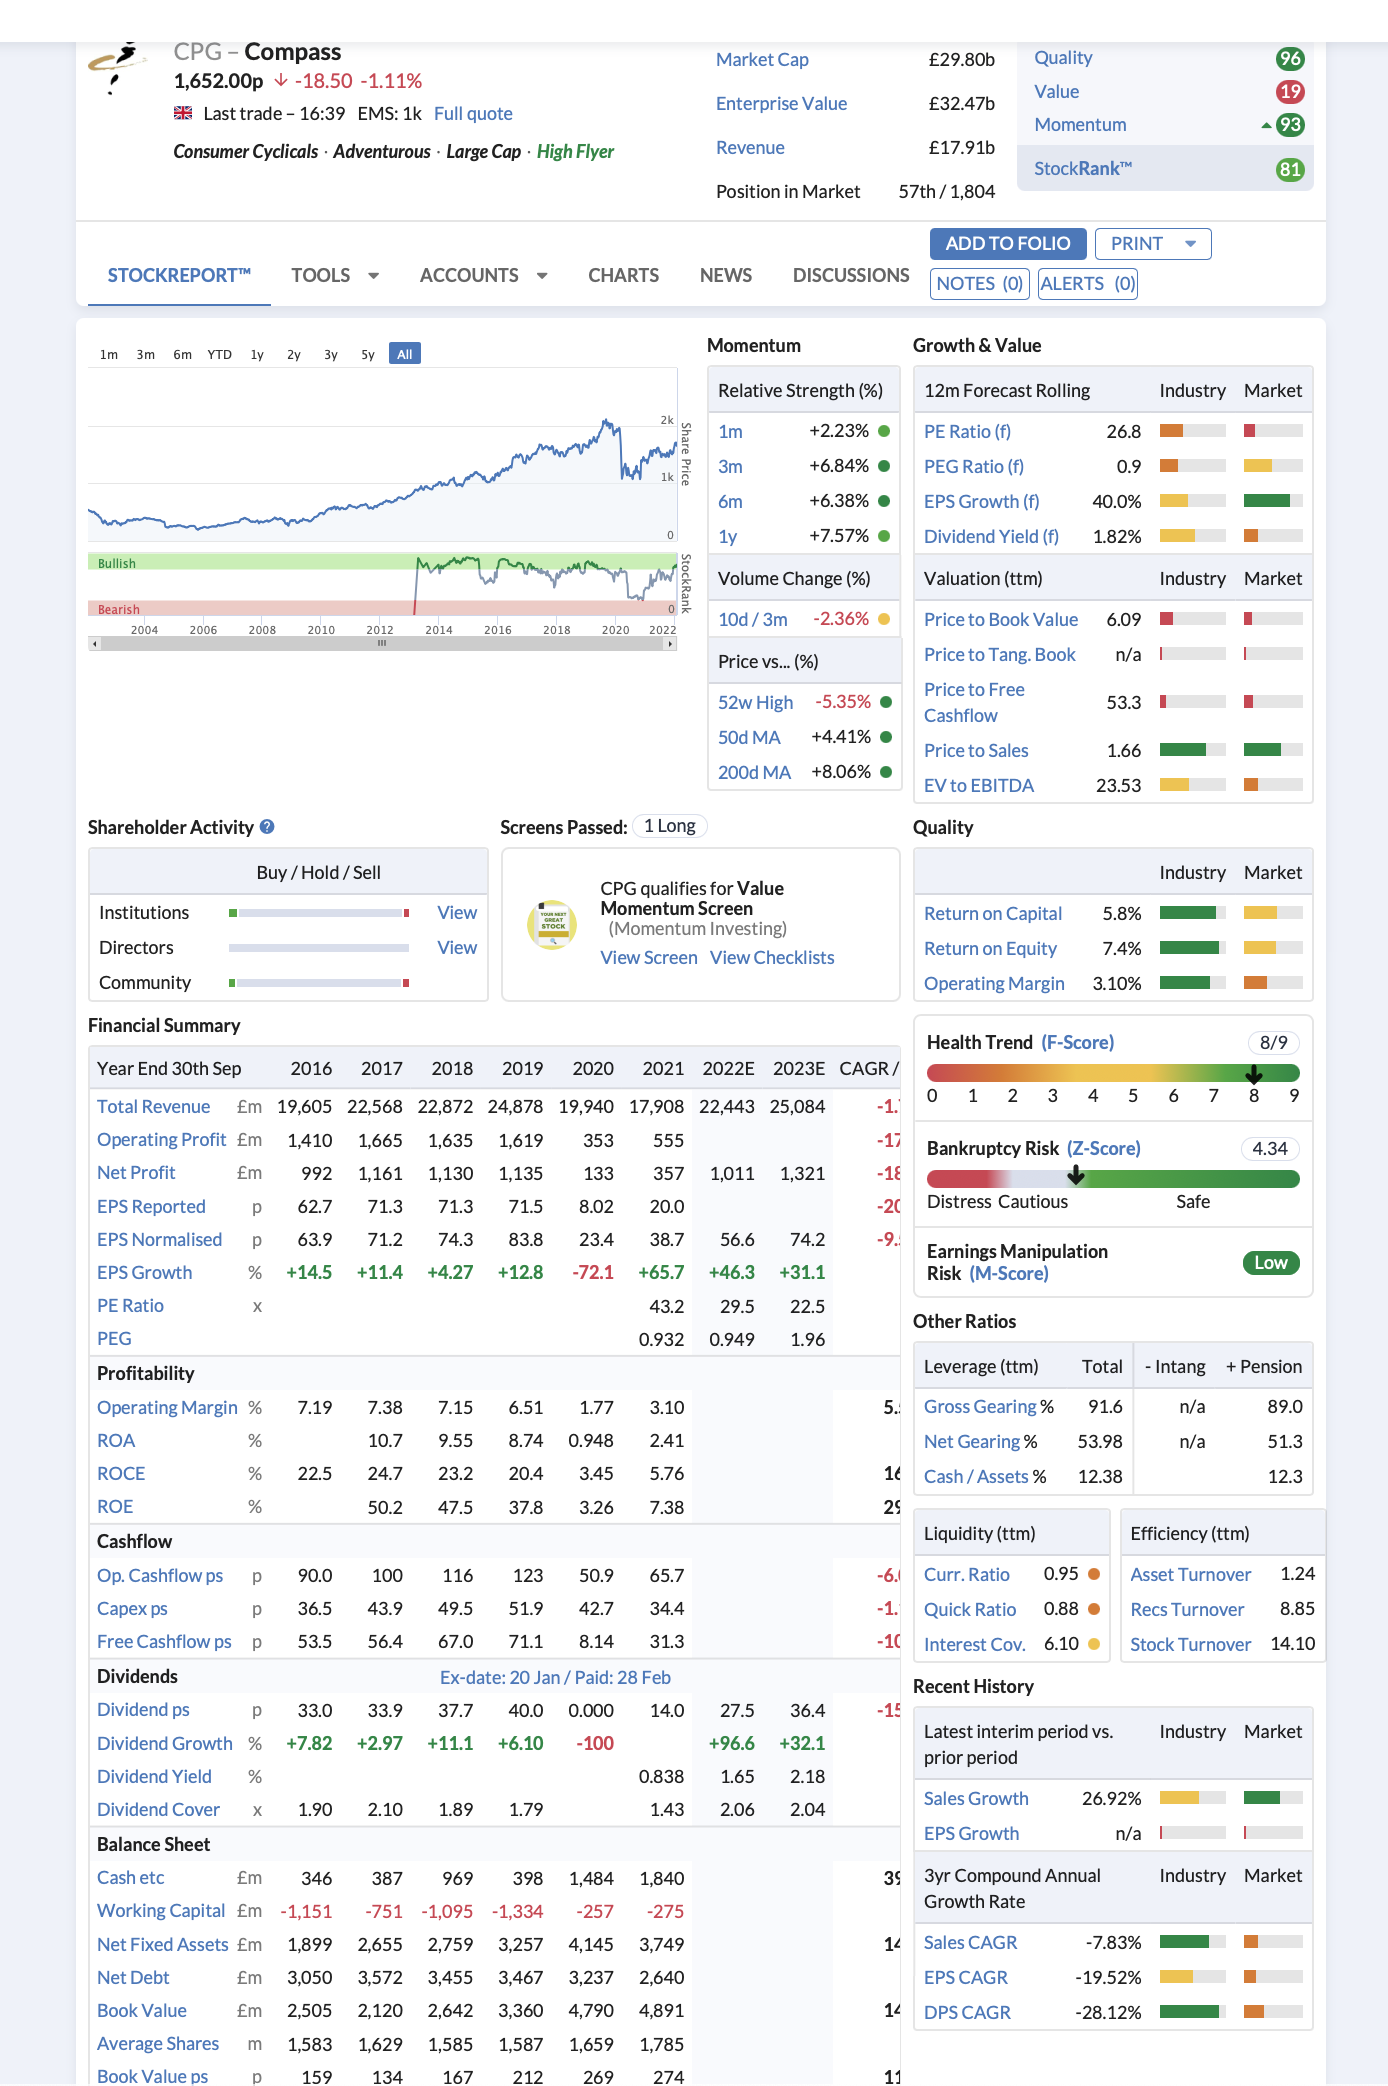The image size is (1388, 2086).
Task: Open the Asset Turnover link
Action: pyautogui.click(x=1190, y=1575)
